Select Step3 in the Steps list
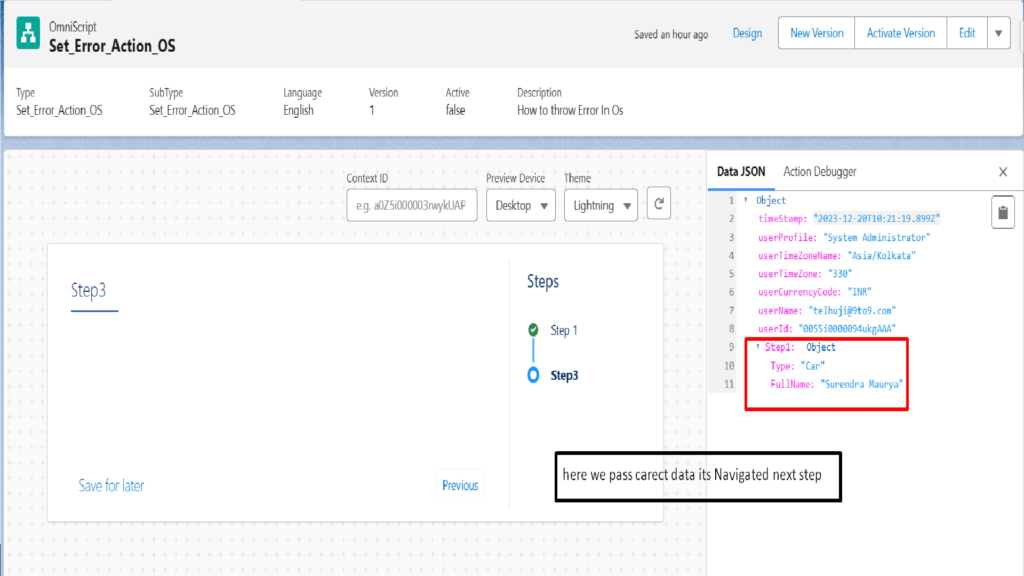Viewport: 1024px width, 576px height. tap(564, 376)
